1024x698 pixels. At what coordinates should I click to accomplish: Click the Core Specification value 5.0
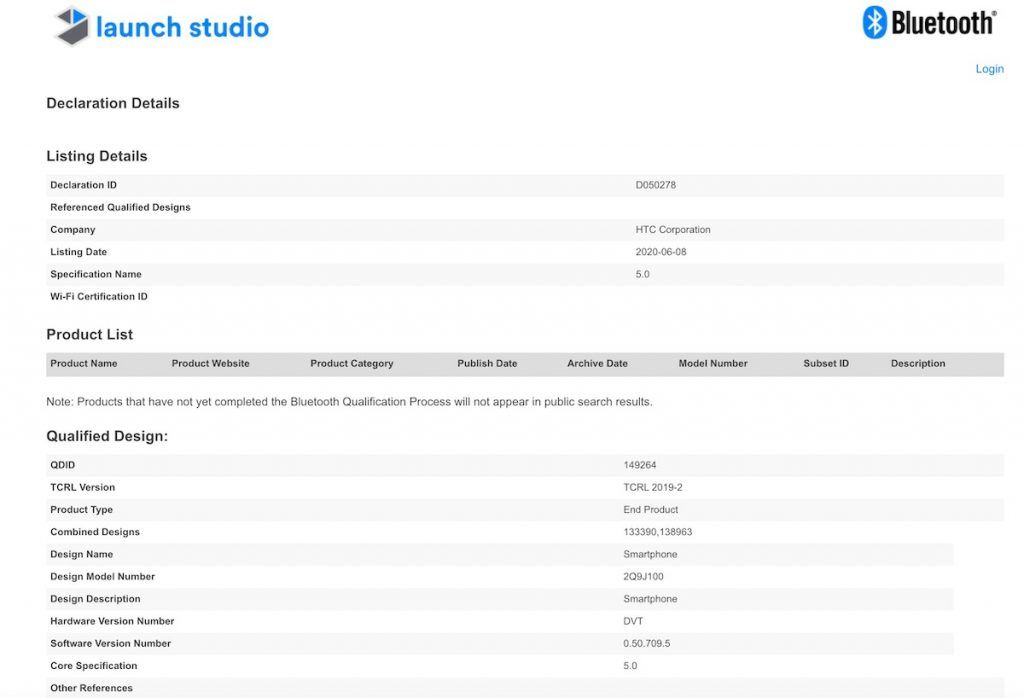630,666
